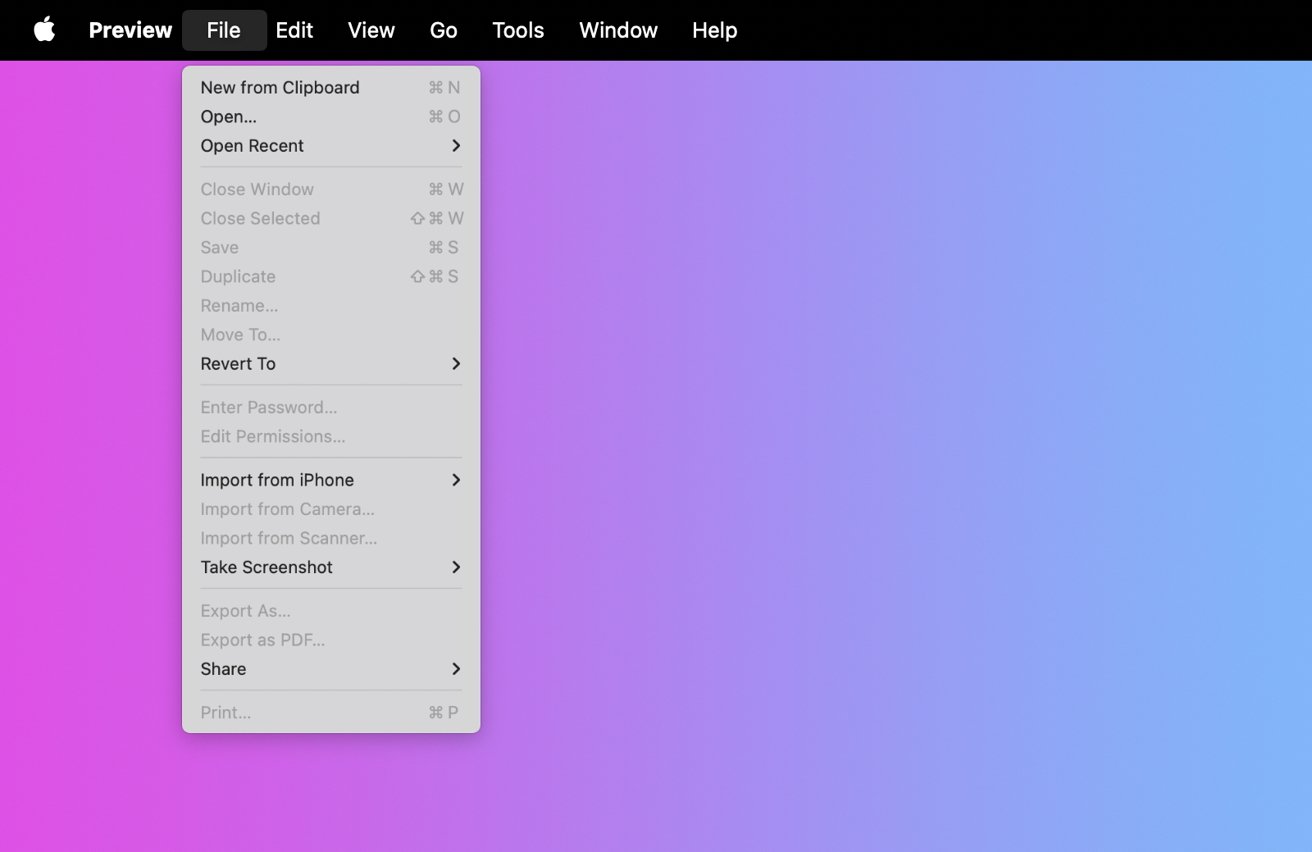This screenshot has width=1312, height=852.
Task: Click the Export as PDF… item
Action: point(331,640)
